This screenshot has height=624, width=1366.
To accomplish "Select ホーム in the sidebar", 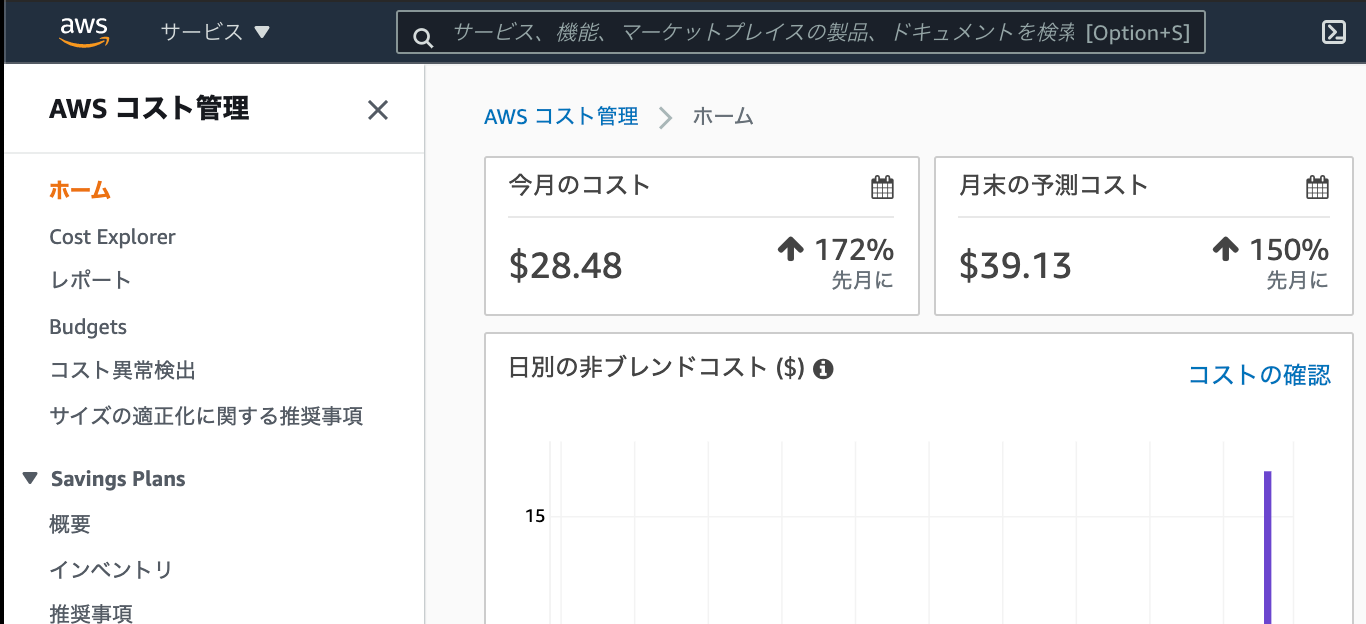I will point(80,190).
